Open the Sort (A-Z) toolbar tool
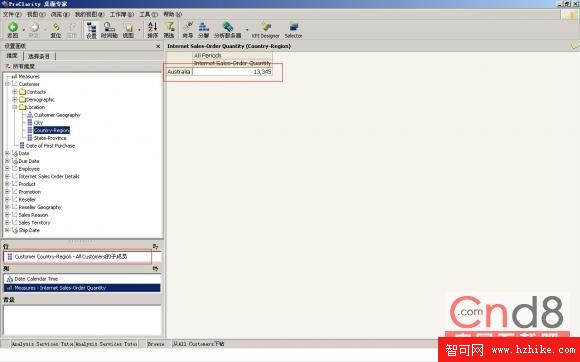 tap(152, 30)
